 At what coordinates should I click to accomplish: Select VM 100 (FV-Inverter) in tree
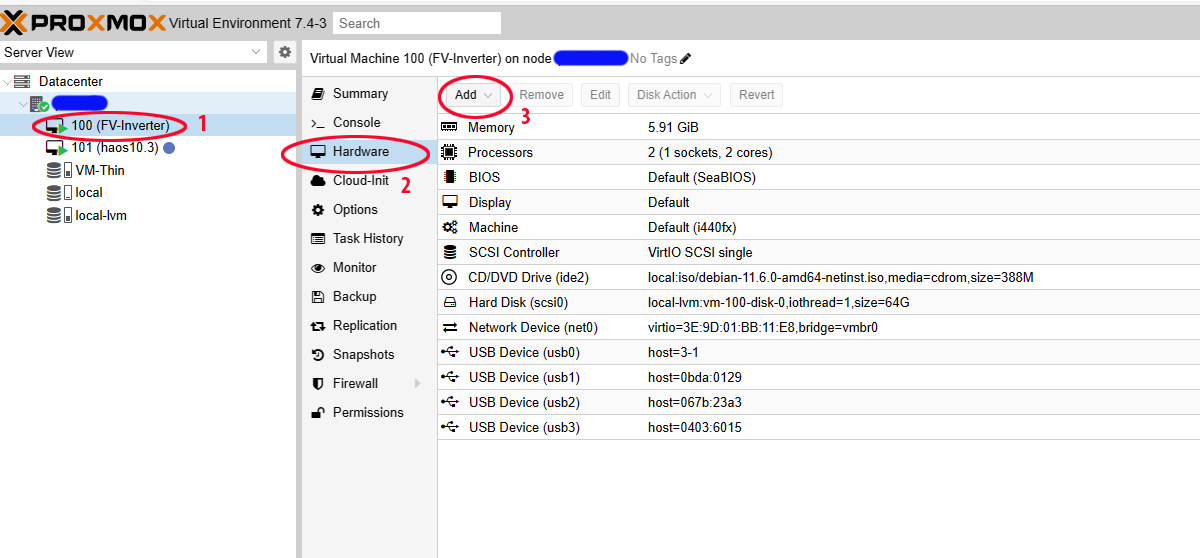[120, 126]
